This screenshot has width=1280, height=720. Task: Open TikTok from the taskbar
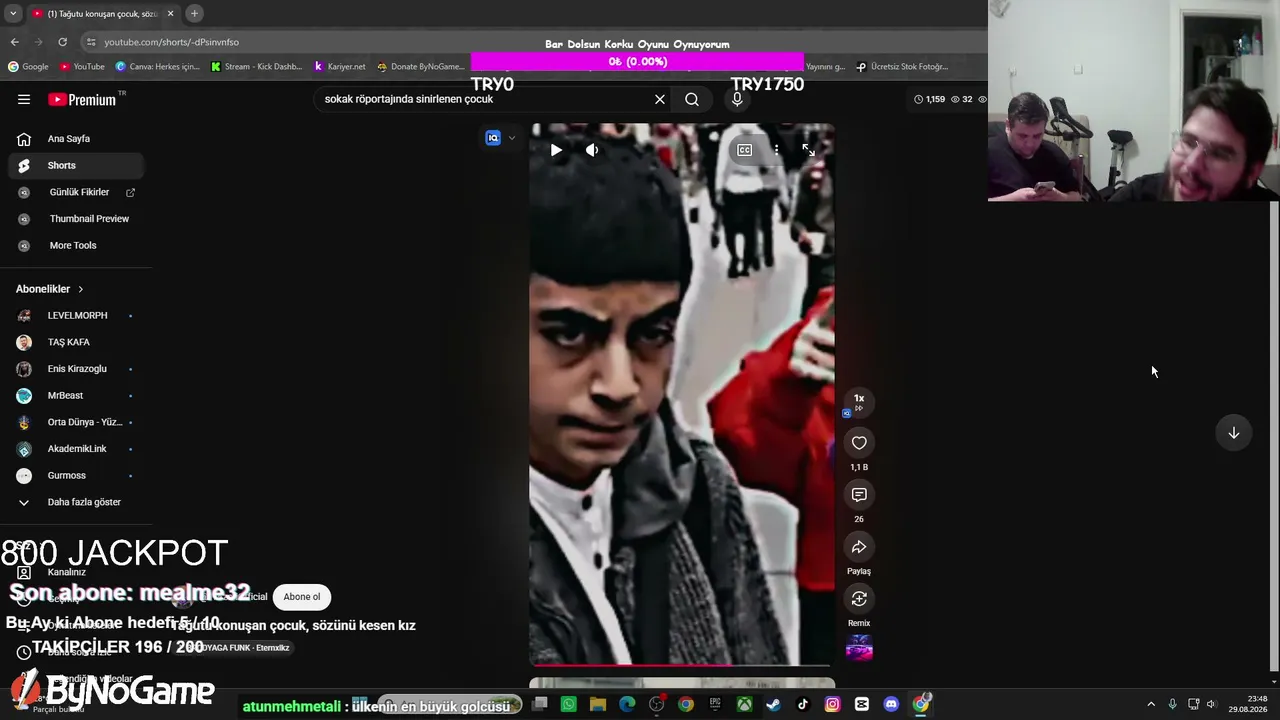click(803, 705)
